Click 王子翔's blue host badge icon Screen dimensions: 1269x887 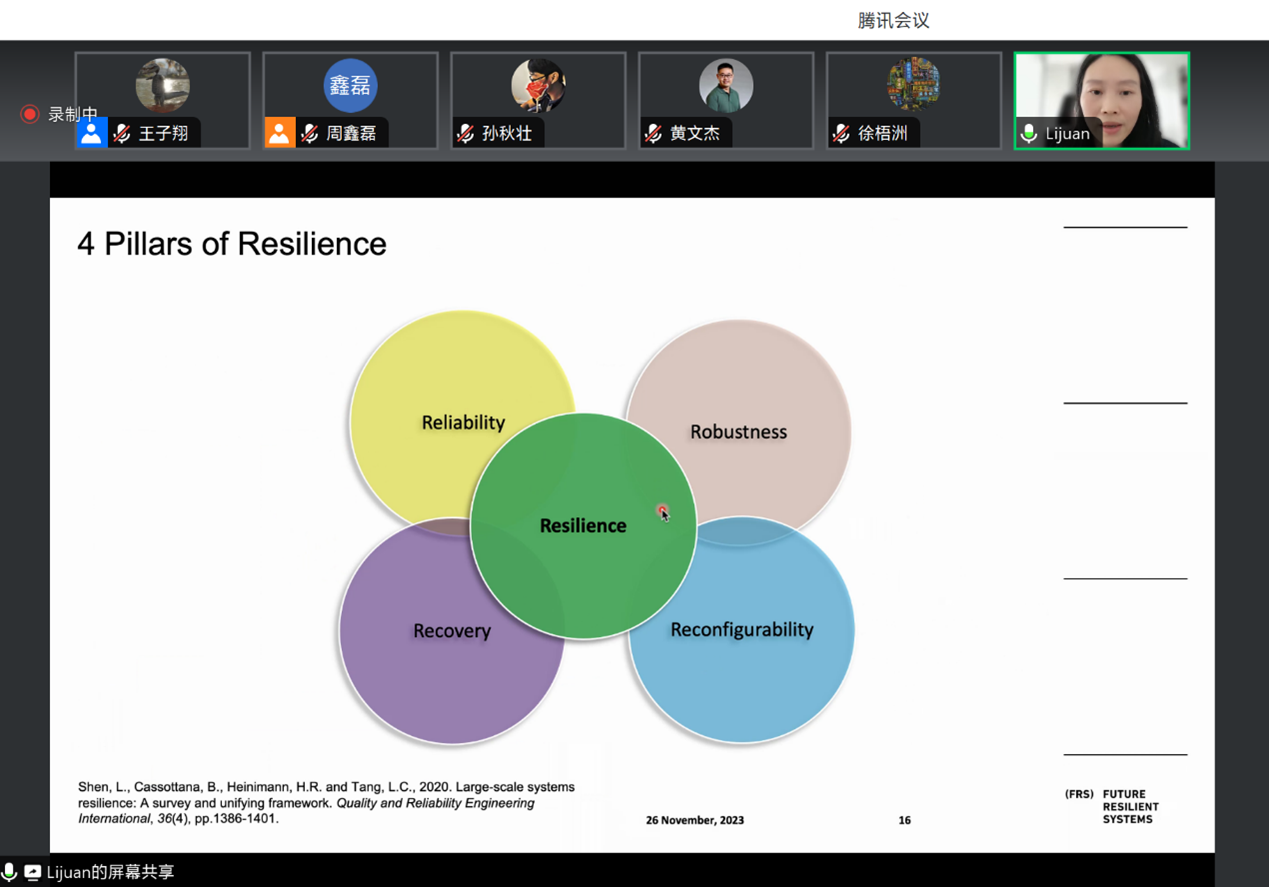91,133
